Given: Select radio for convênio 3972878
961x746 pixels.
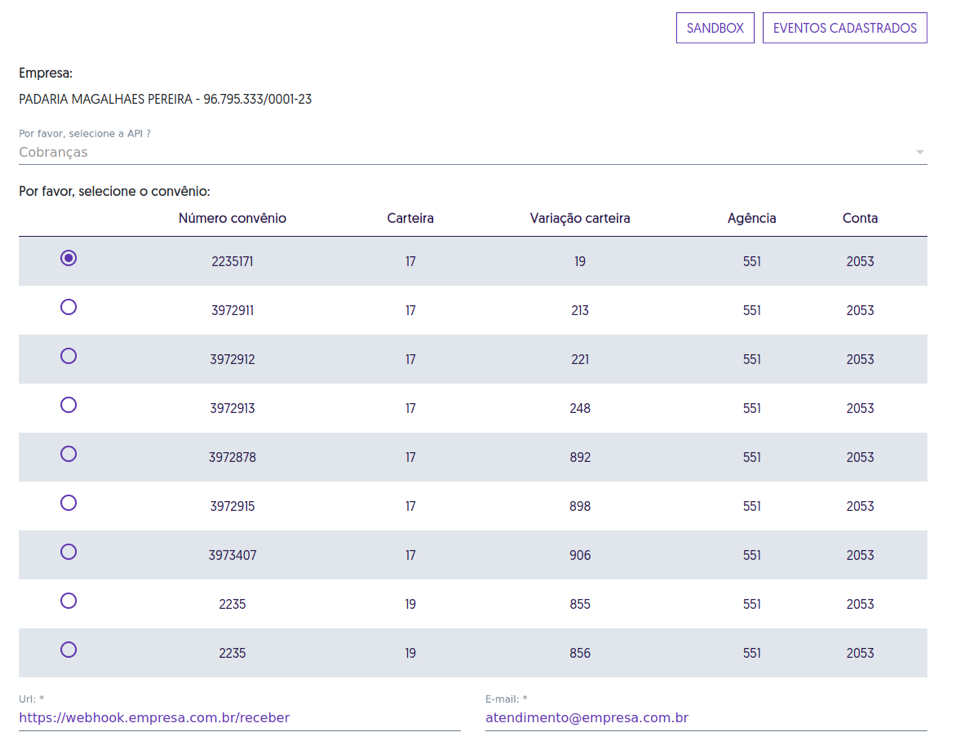Looking at the screenshot, I should [69, 454].
